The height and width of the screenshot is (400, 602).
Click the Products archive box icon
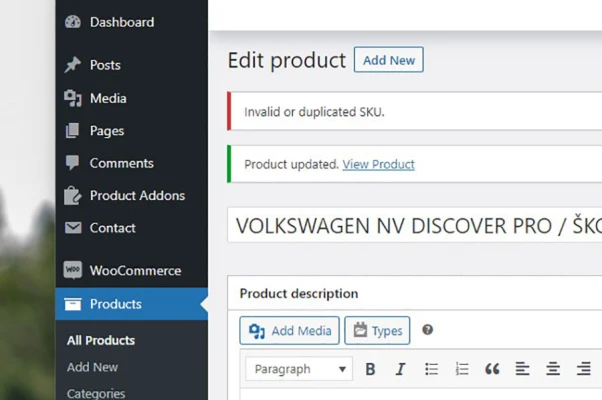pos(73,304)
